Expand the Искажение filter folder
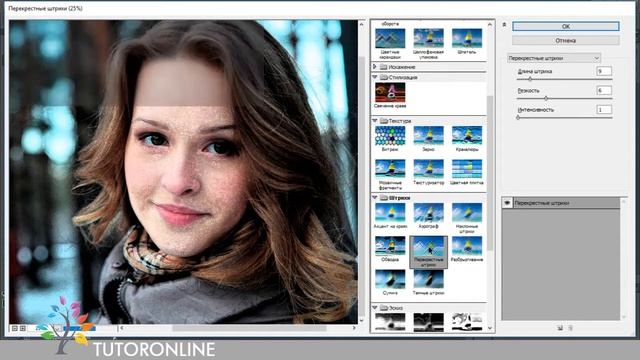The width and height of the screenshot is (640, 360). (375, 66)
